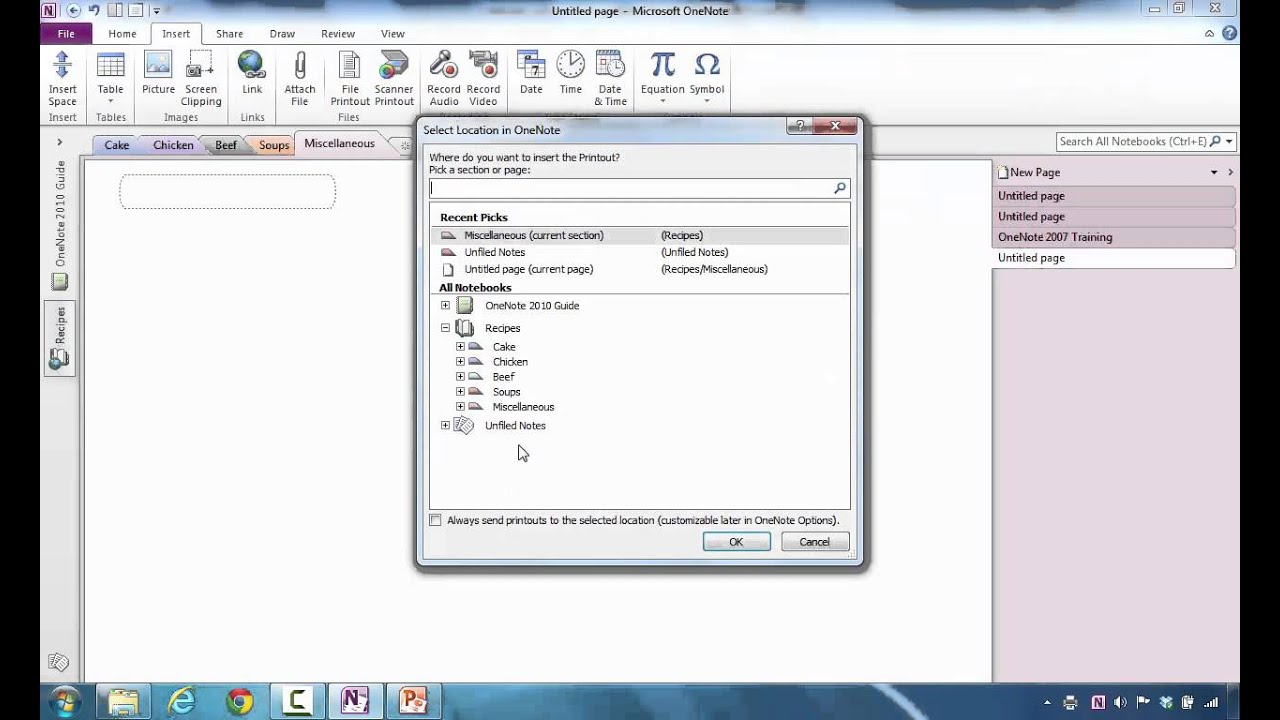Open the Recipes notebook in left sidebar

click(x=59, y=339)
